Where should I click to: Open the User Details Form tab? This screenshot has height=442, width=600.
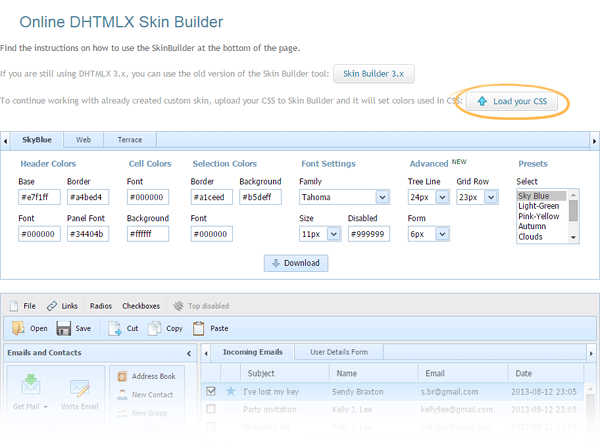pos(339,352)
